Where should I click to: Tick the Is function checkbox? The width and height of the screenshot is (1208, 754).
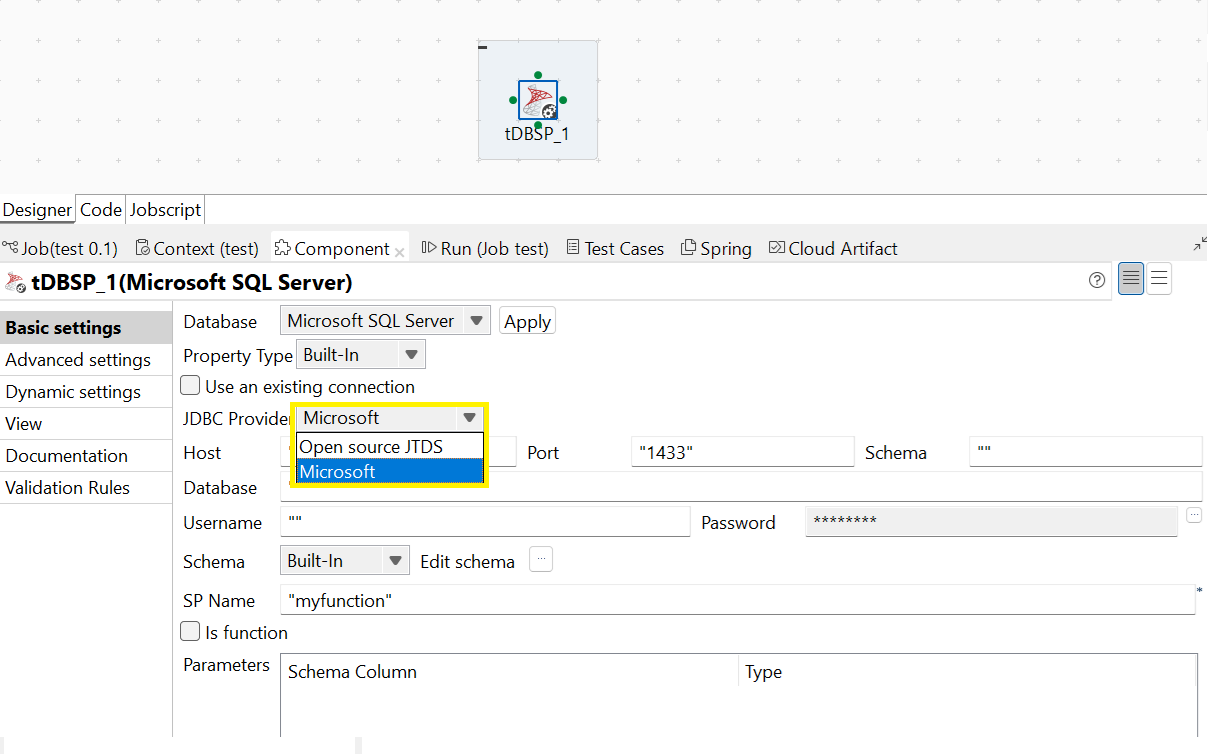[190, 632]
